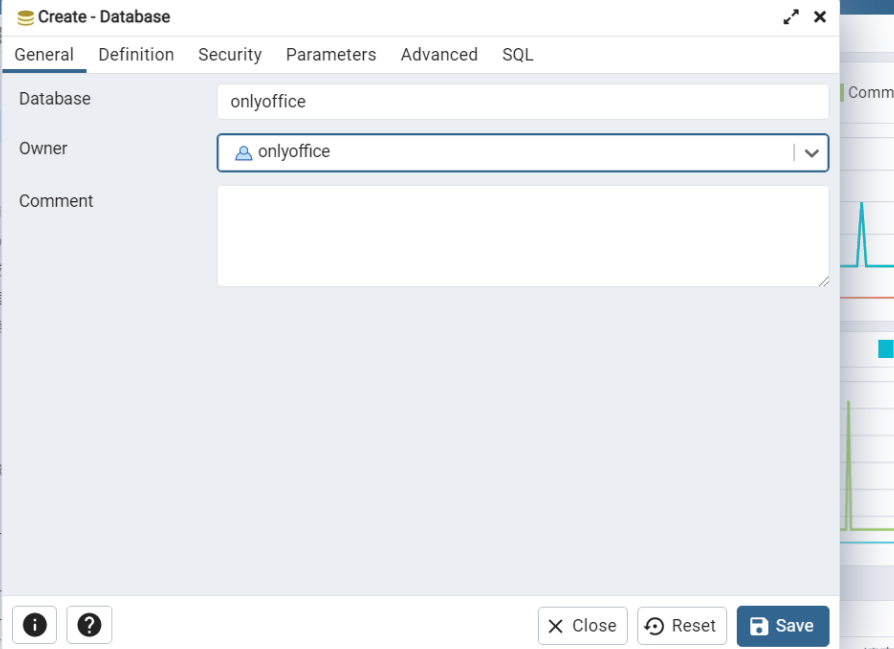This screenshot has height=649, width=894.
Task: Close the Create - Database dialog with the X icon
Action: [x=820, y=17]
